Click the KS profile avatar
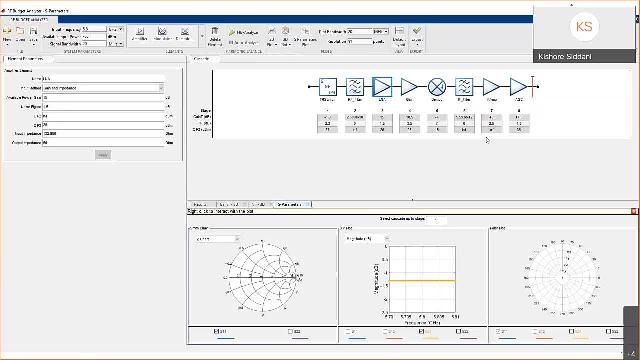 (x=584, y=27)
